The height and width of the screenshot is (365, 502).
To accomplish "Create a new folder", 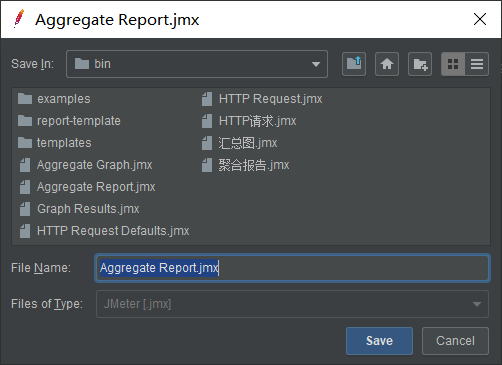I will click(x=420, y=64).
